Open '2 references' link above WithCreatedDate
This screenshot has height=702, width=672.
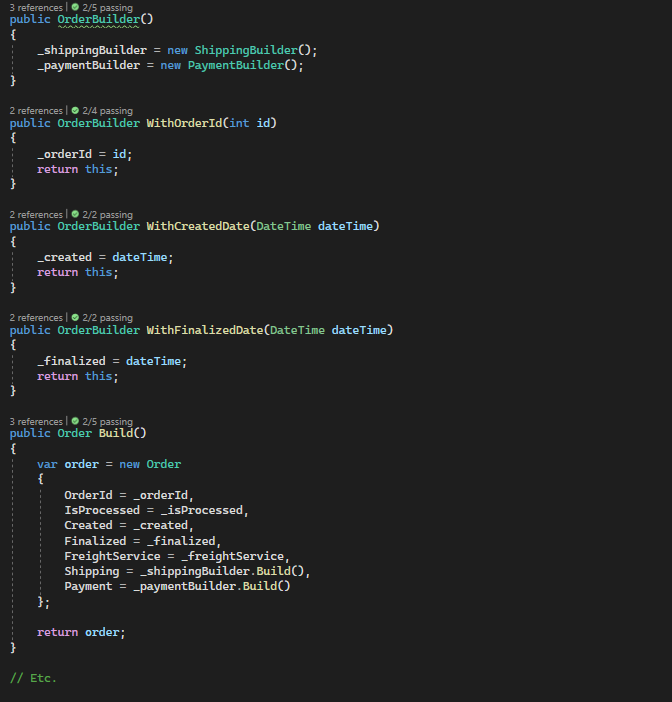36,214
